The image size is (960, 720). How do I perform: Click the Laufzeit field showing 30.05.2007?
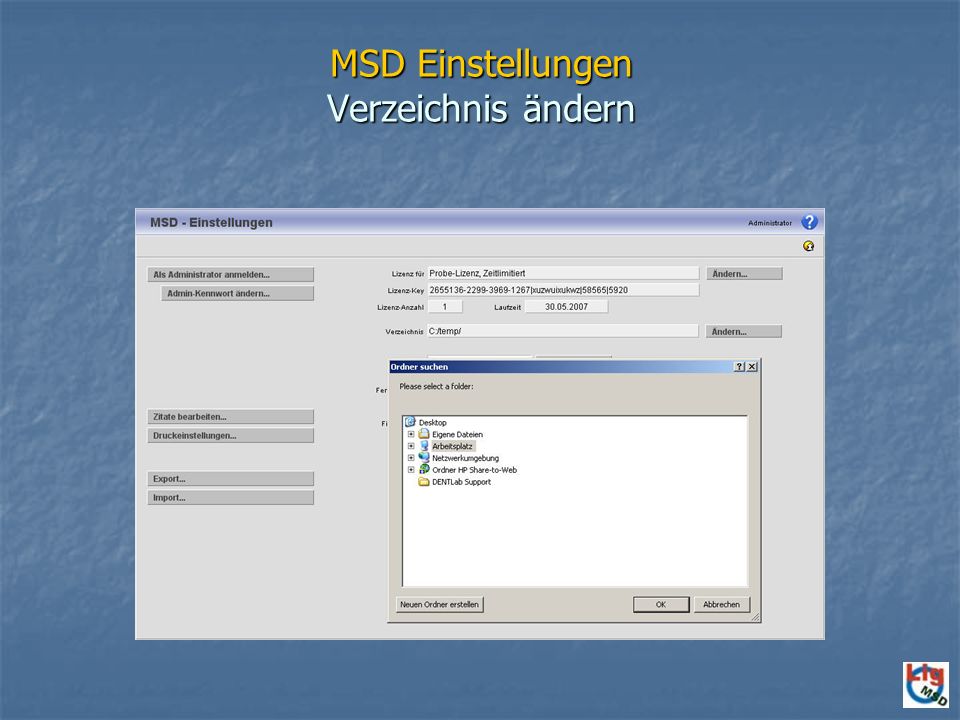(x=566, y=307)
